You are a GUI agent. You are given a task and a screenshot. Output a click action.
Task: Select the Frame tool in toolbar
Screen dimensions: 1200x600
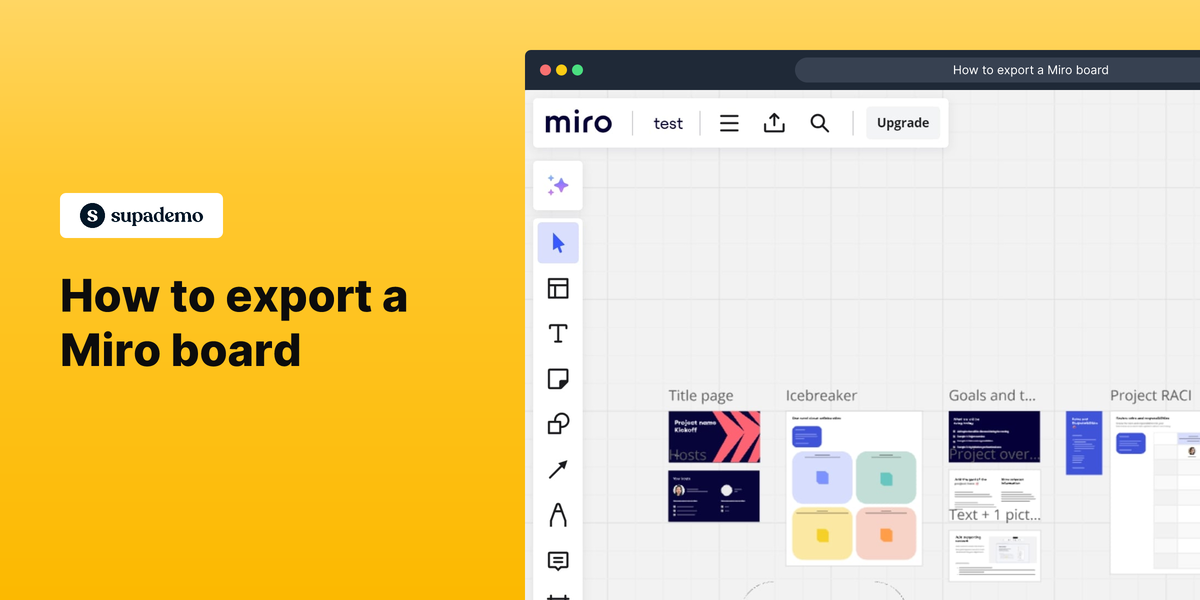(558, 597)
